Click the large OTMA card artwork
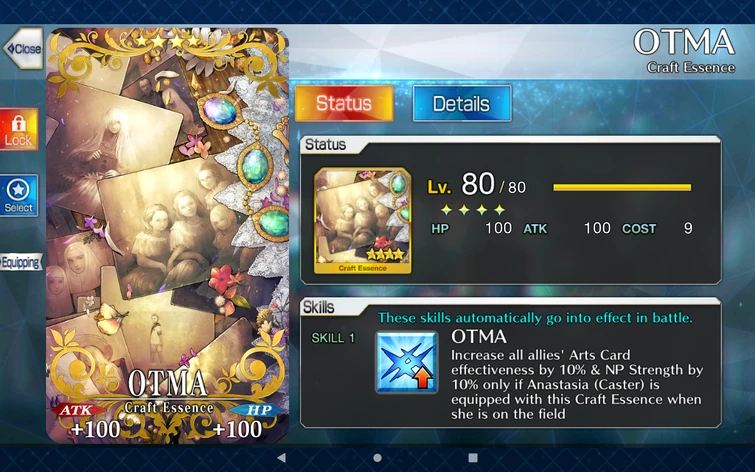The width and height of the screenshot is (755, 472). tap(168, 236)
